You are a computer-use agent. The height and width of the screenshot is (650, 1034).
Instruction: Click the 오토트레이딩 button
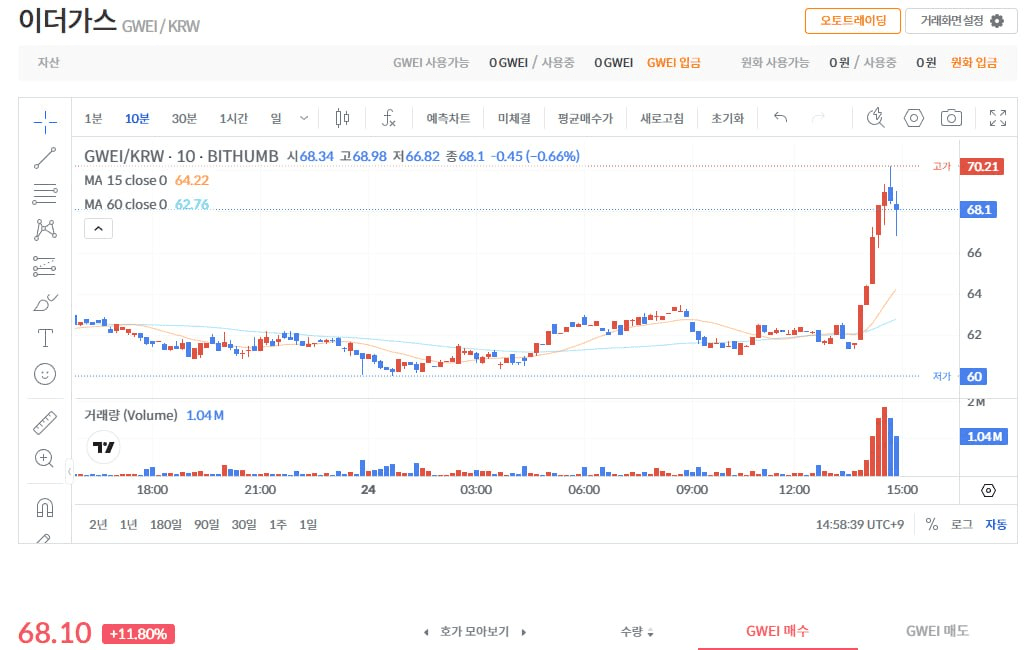click(852, 21)
